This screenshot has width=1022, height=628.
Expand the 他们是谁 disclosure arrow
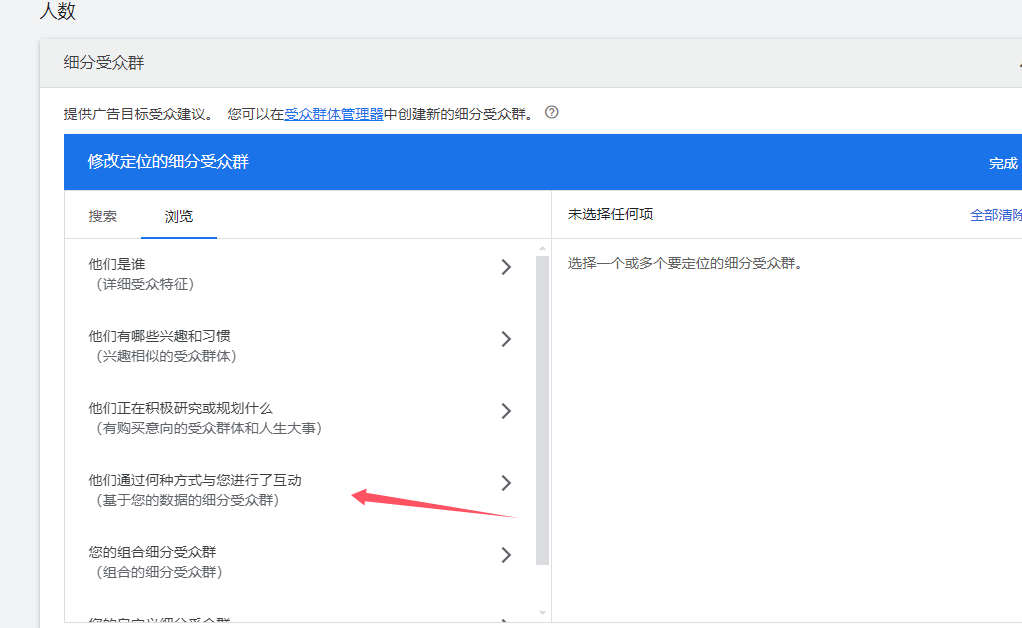coord(506,267)
